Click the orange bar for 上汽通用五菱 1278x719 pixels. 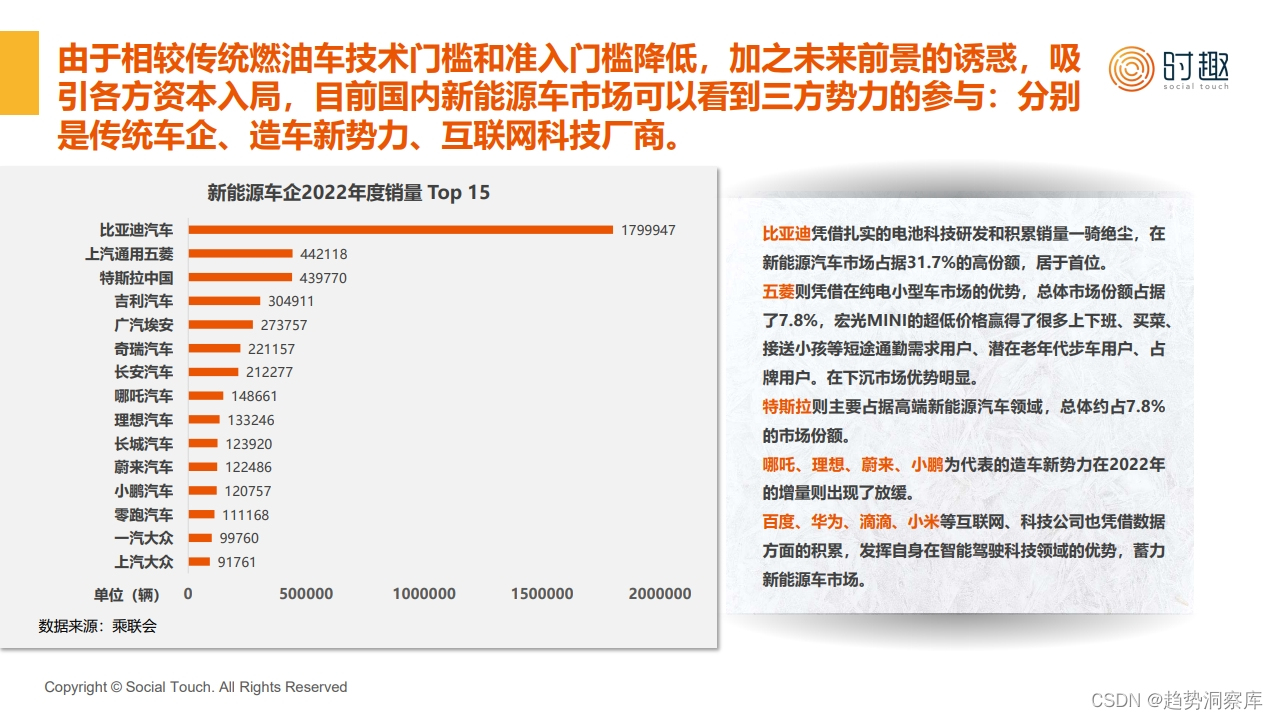click(241, 254)
